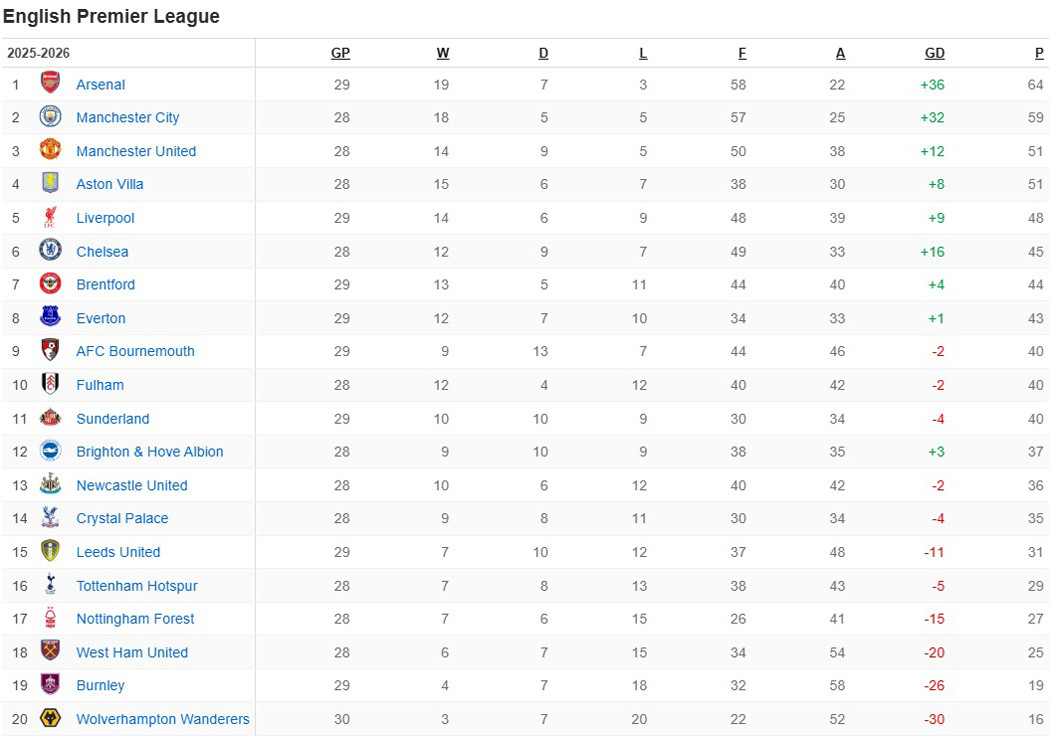Click the Leeds United crest icon
This screenshot has height=736, width=1051.
point(50,552)
